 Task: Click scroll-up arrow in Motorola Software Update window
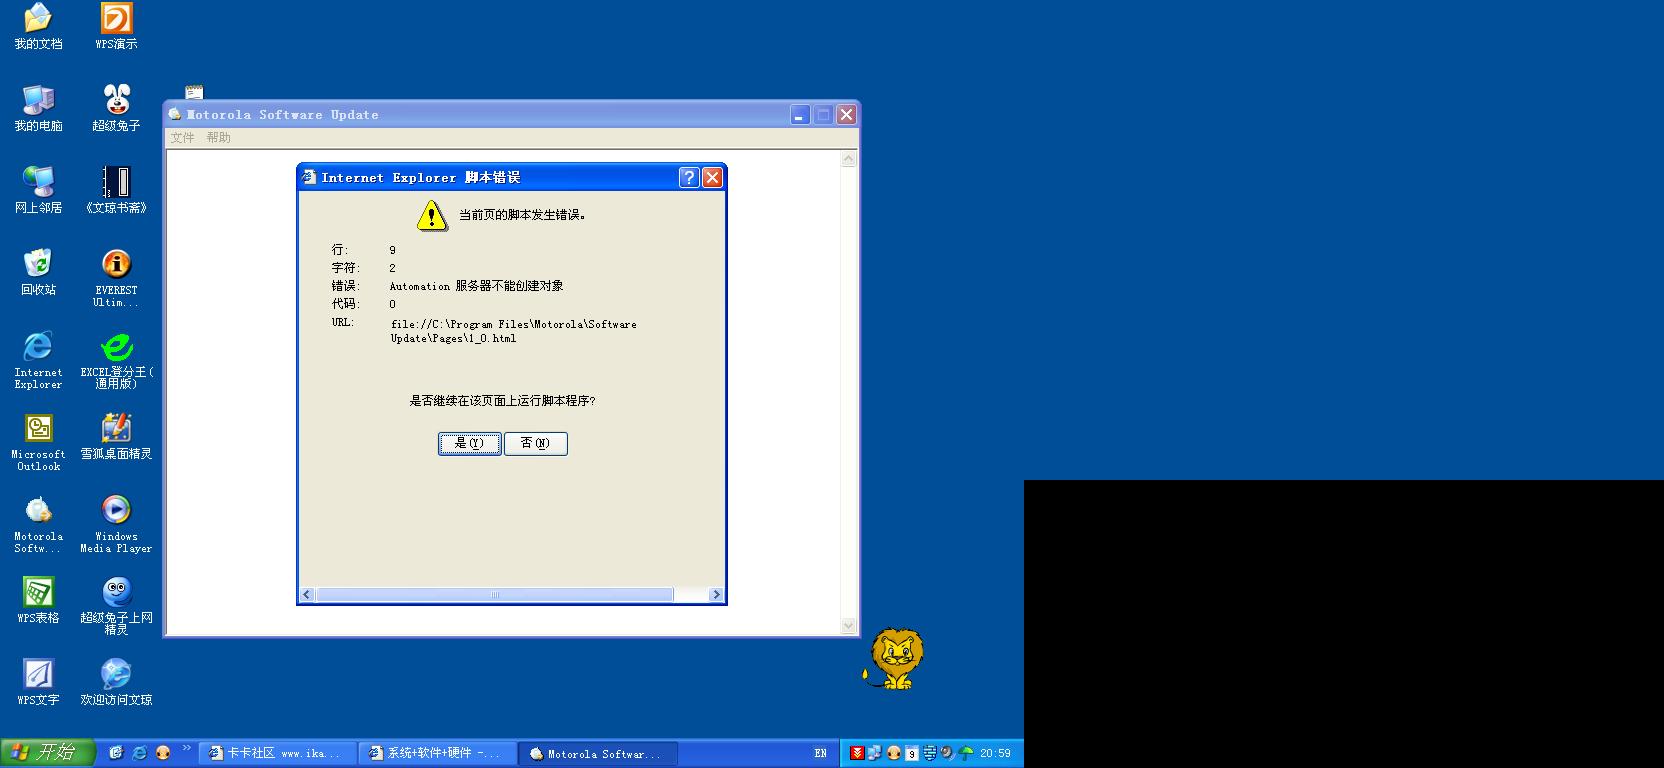point(849,159)
